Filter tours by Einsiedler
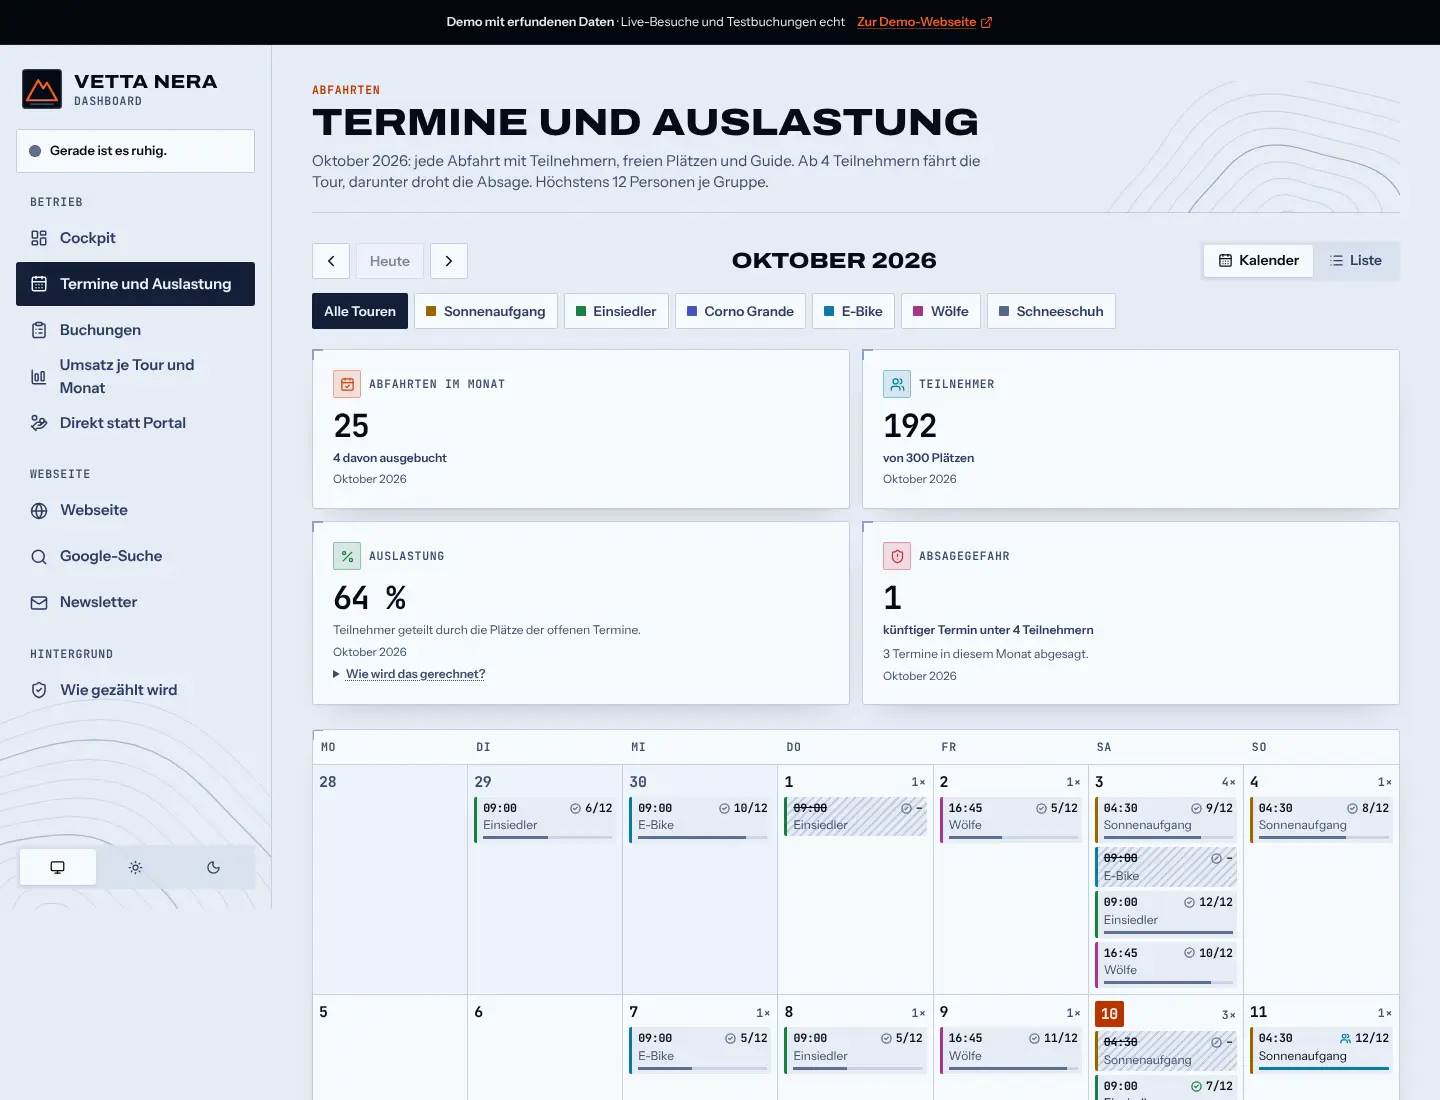 [616, 311]
